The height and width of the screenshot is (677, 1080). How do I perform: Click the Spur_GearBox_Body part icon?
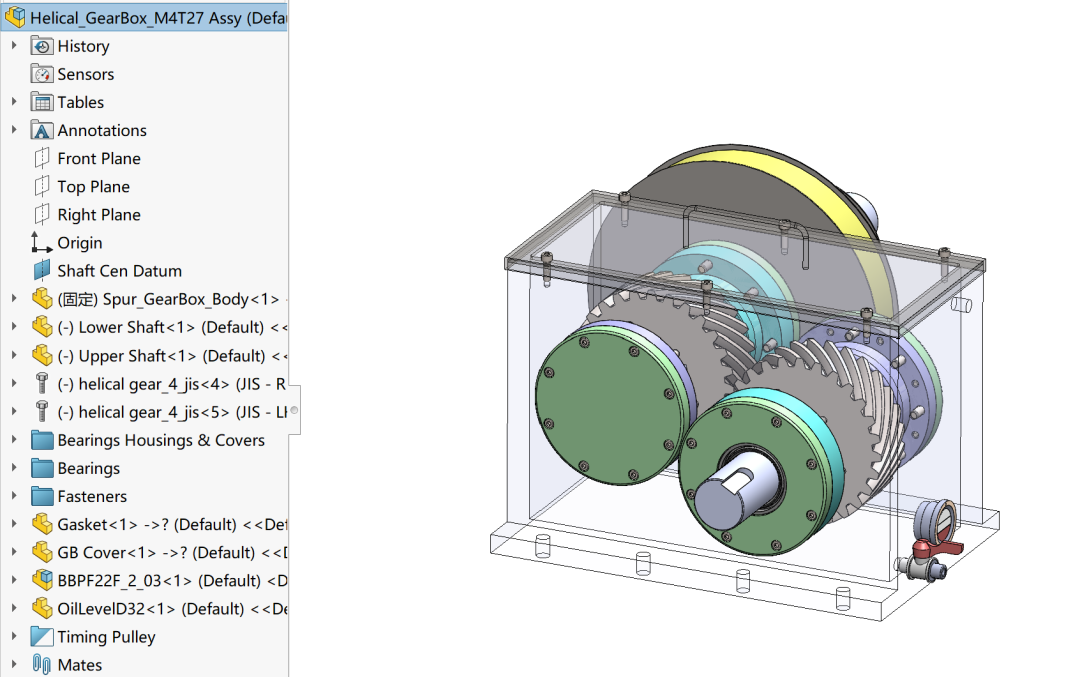pos(42,299)
